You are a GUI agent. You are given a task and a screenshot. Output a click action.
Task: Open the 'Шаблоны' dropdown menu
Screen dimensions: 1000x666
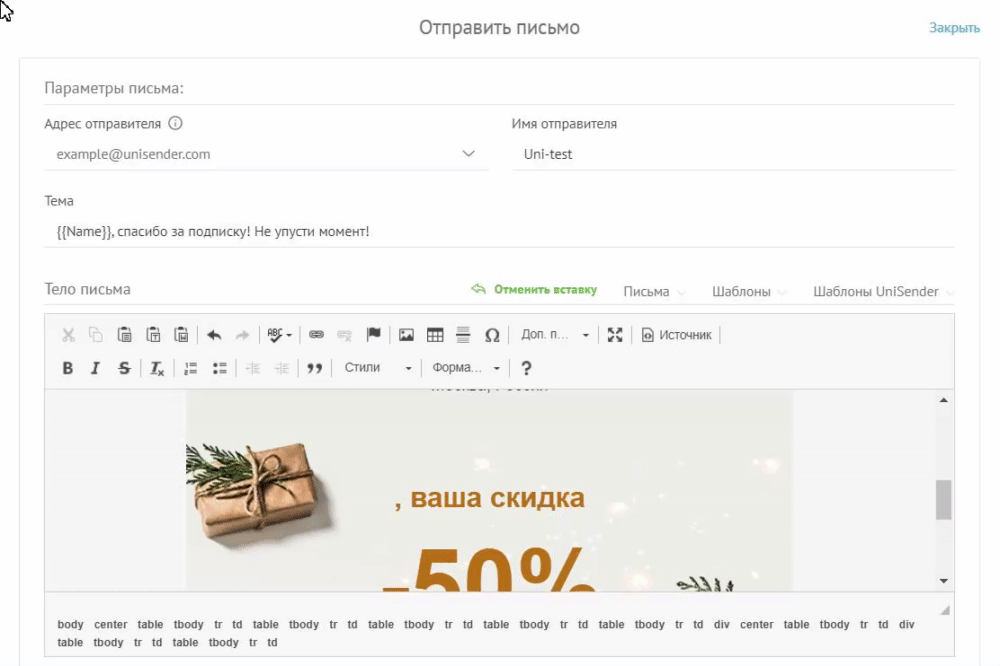point(749,292)
